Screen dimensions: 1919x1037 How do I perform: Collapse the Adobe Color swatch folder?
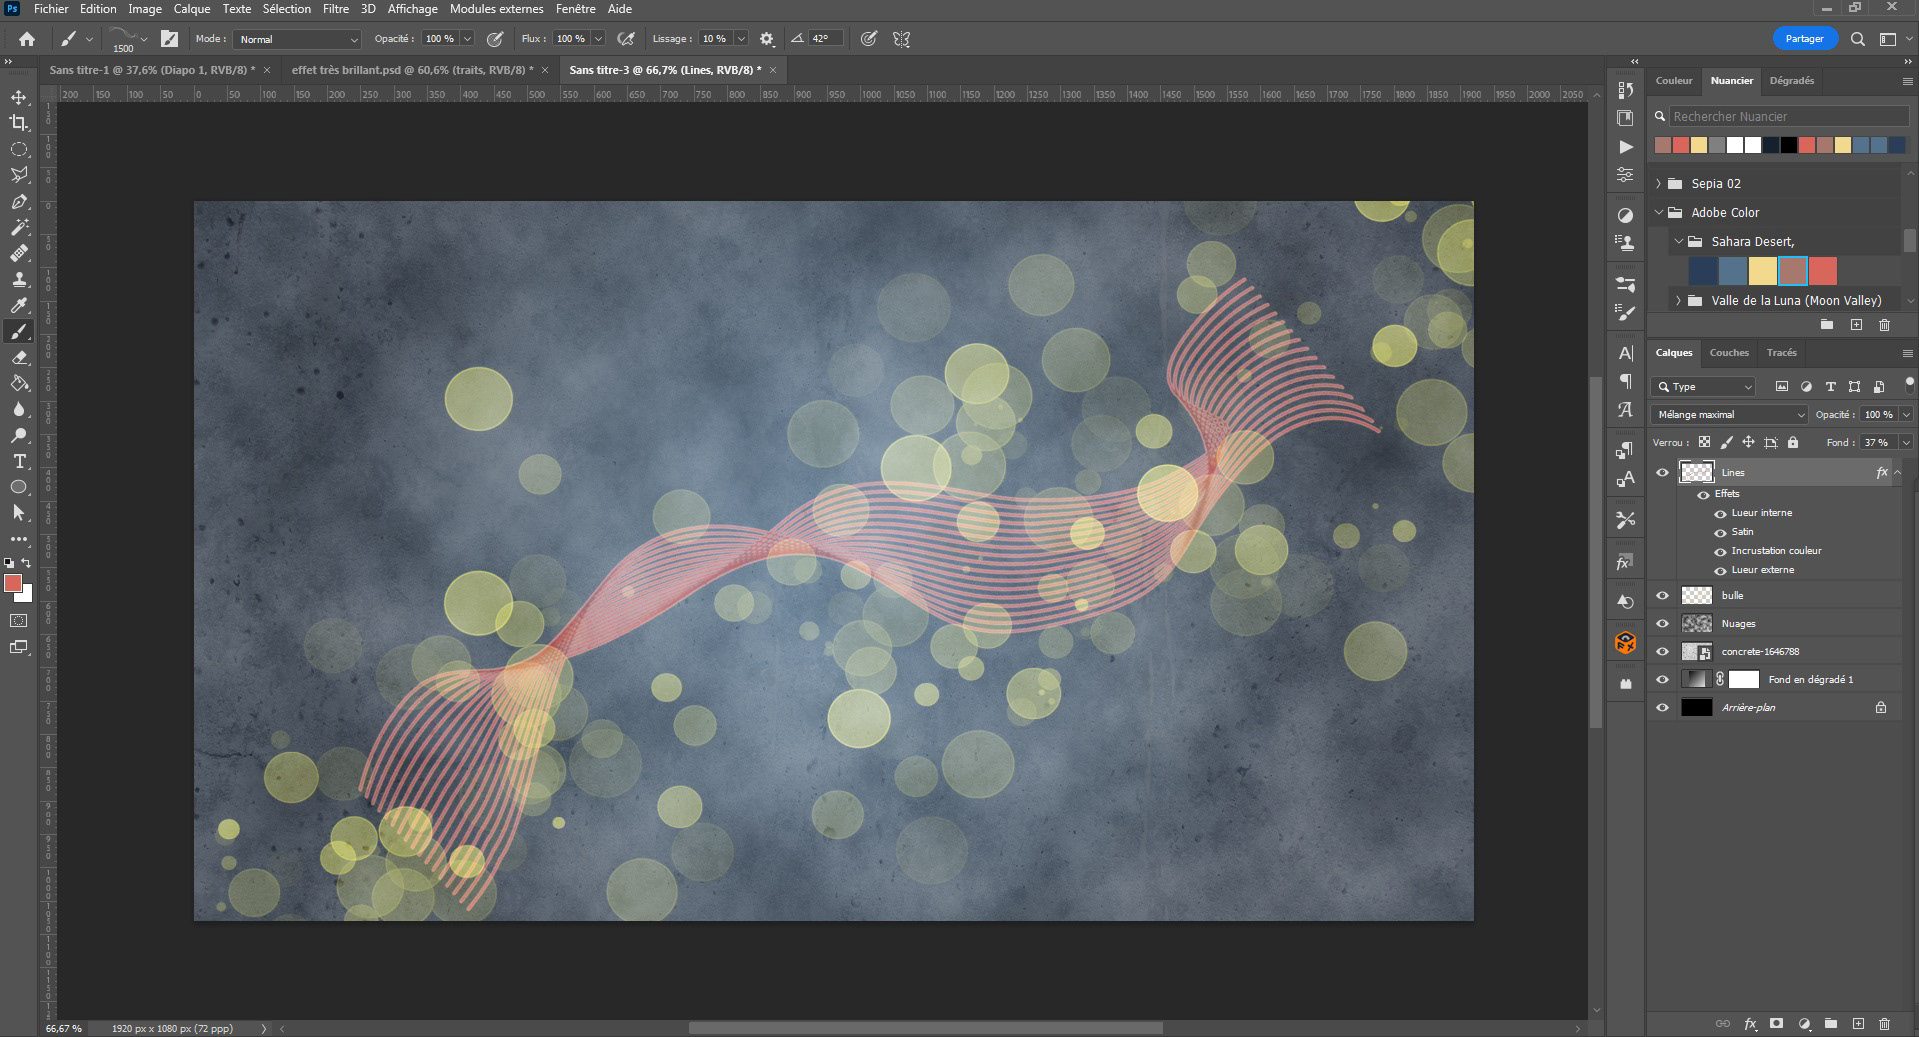(1659, 212)
